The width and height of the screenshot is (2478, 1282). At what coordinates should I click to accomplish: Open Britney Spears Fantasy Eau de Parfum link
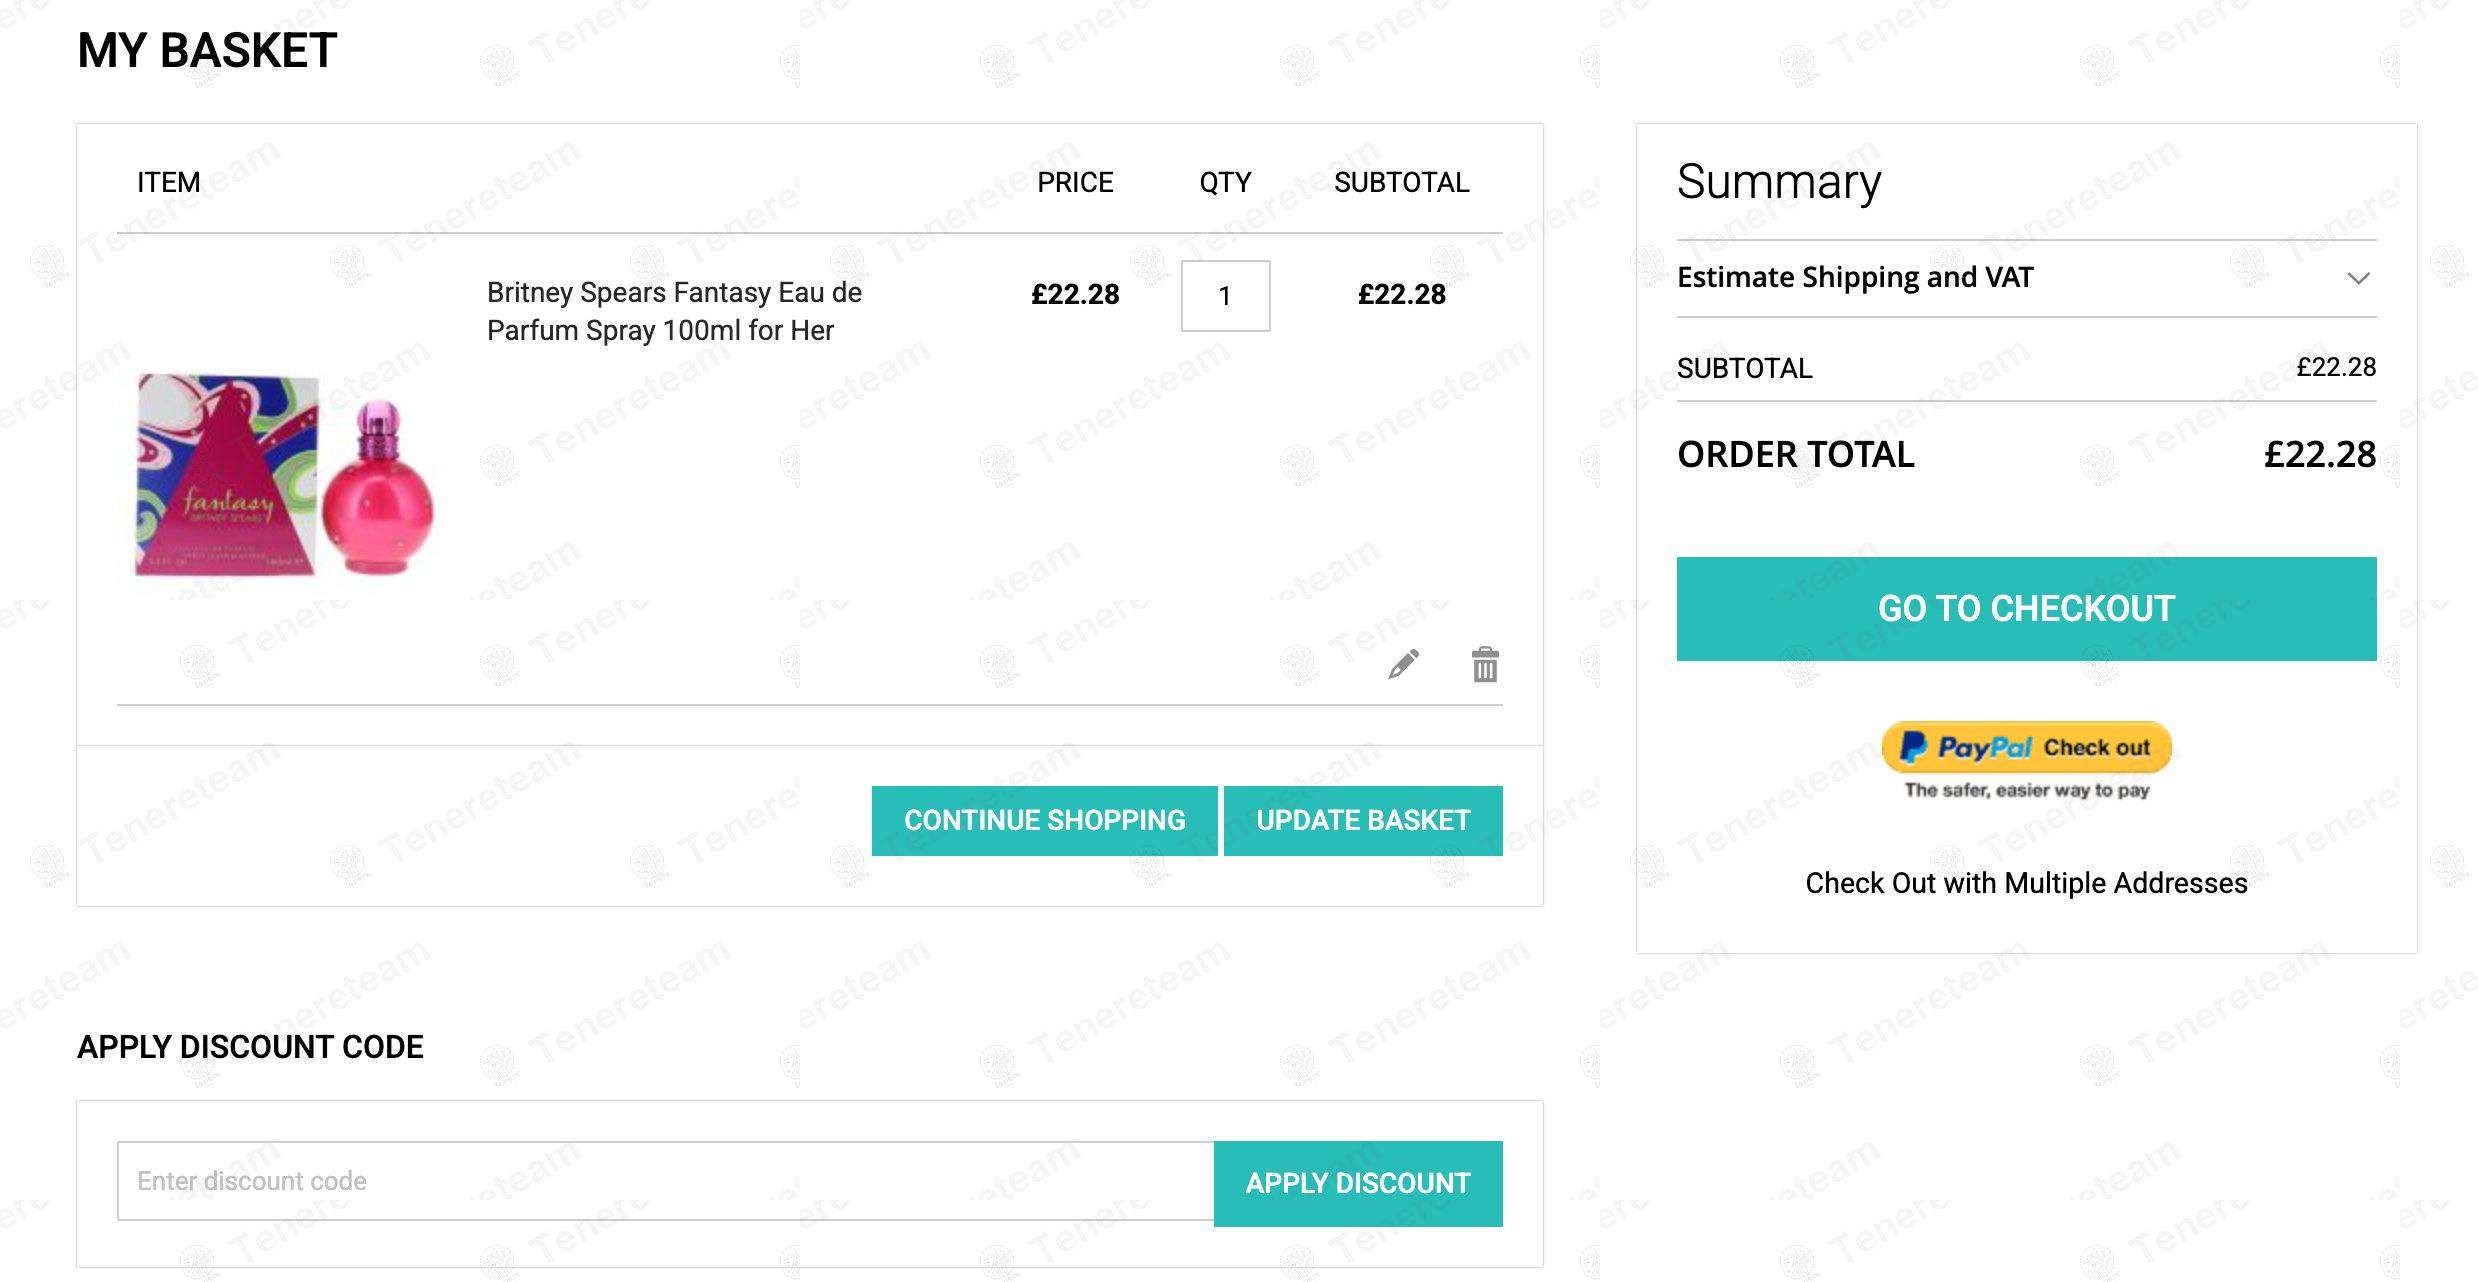(x=674, y=311)
